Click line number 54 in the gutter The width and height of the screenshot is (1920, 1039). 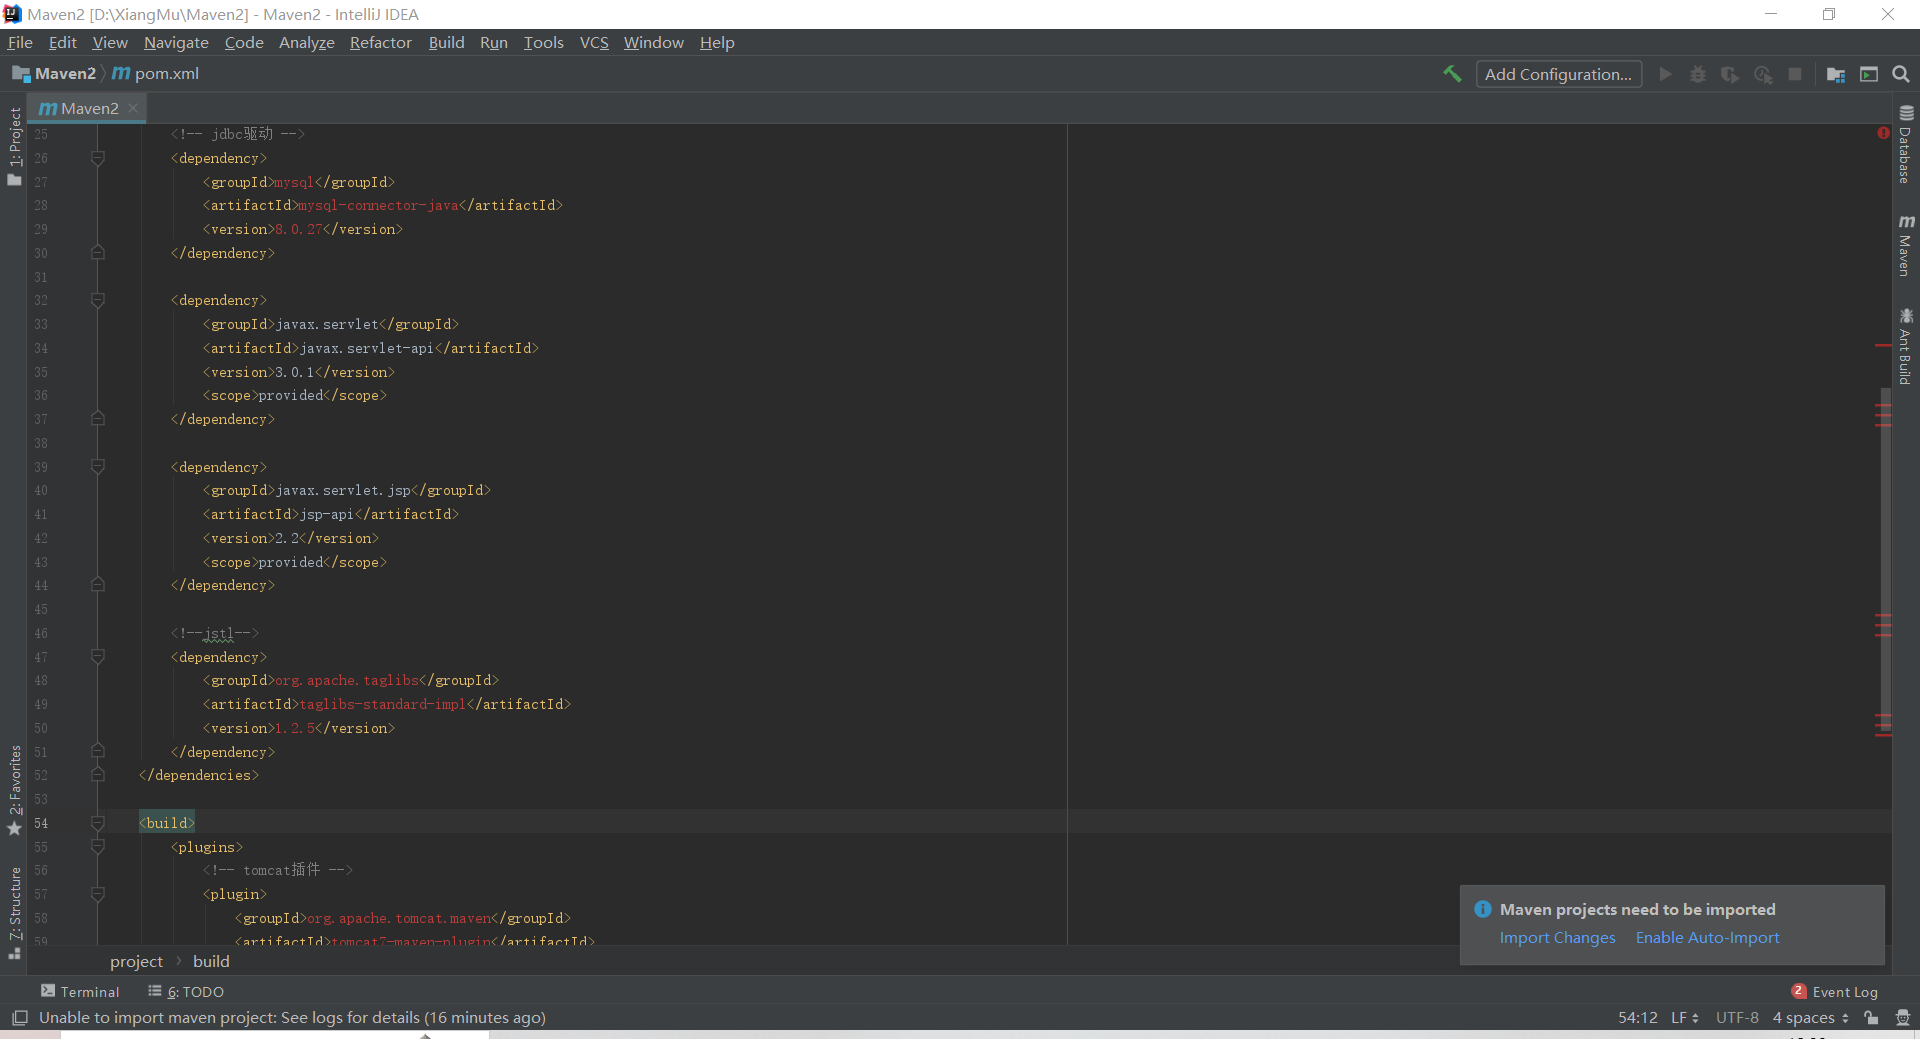(41, 823)
